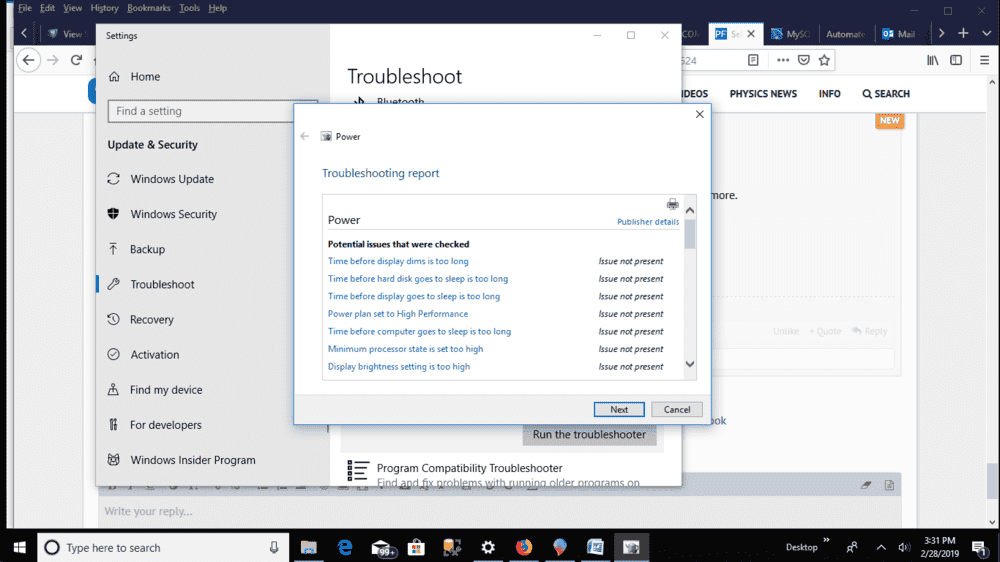Launch Firefox from the taskbar
This screenshot has height=562, width=1000.
(x=524, y=547)
